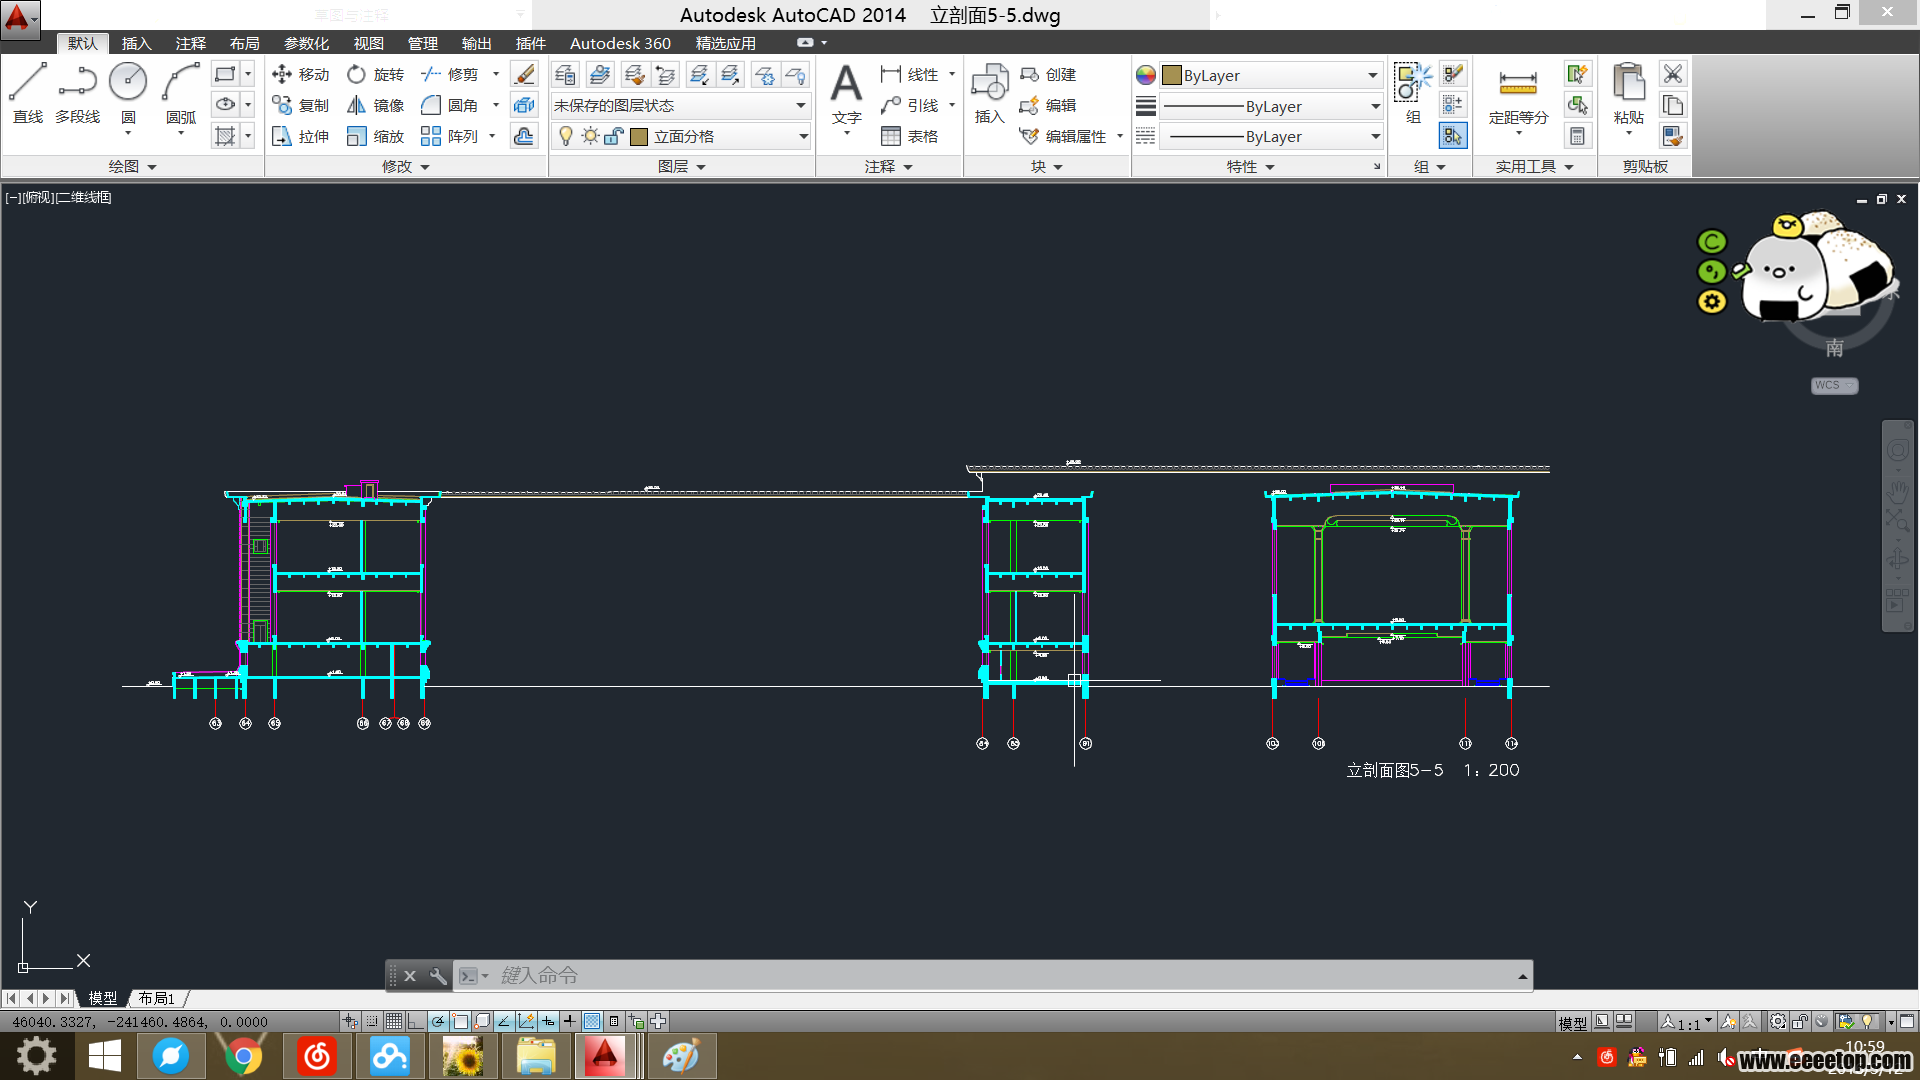Viewport: 1920px width, 1080px height.
Task: Click the 复制 (Copy) tool
Action: click(x=300, y=106)
